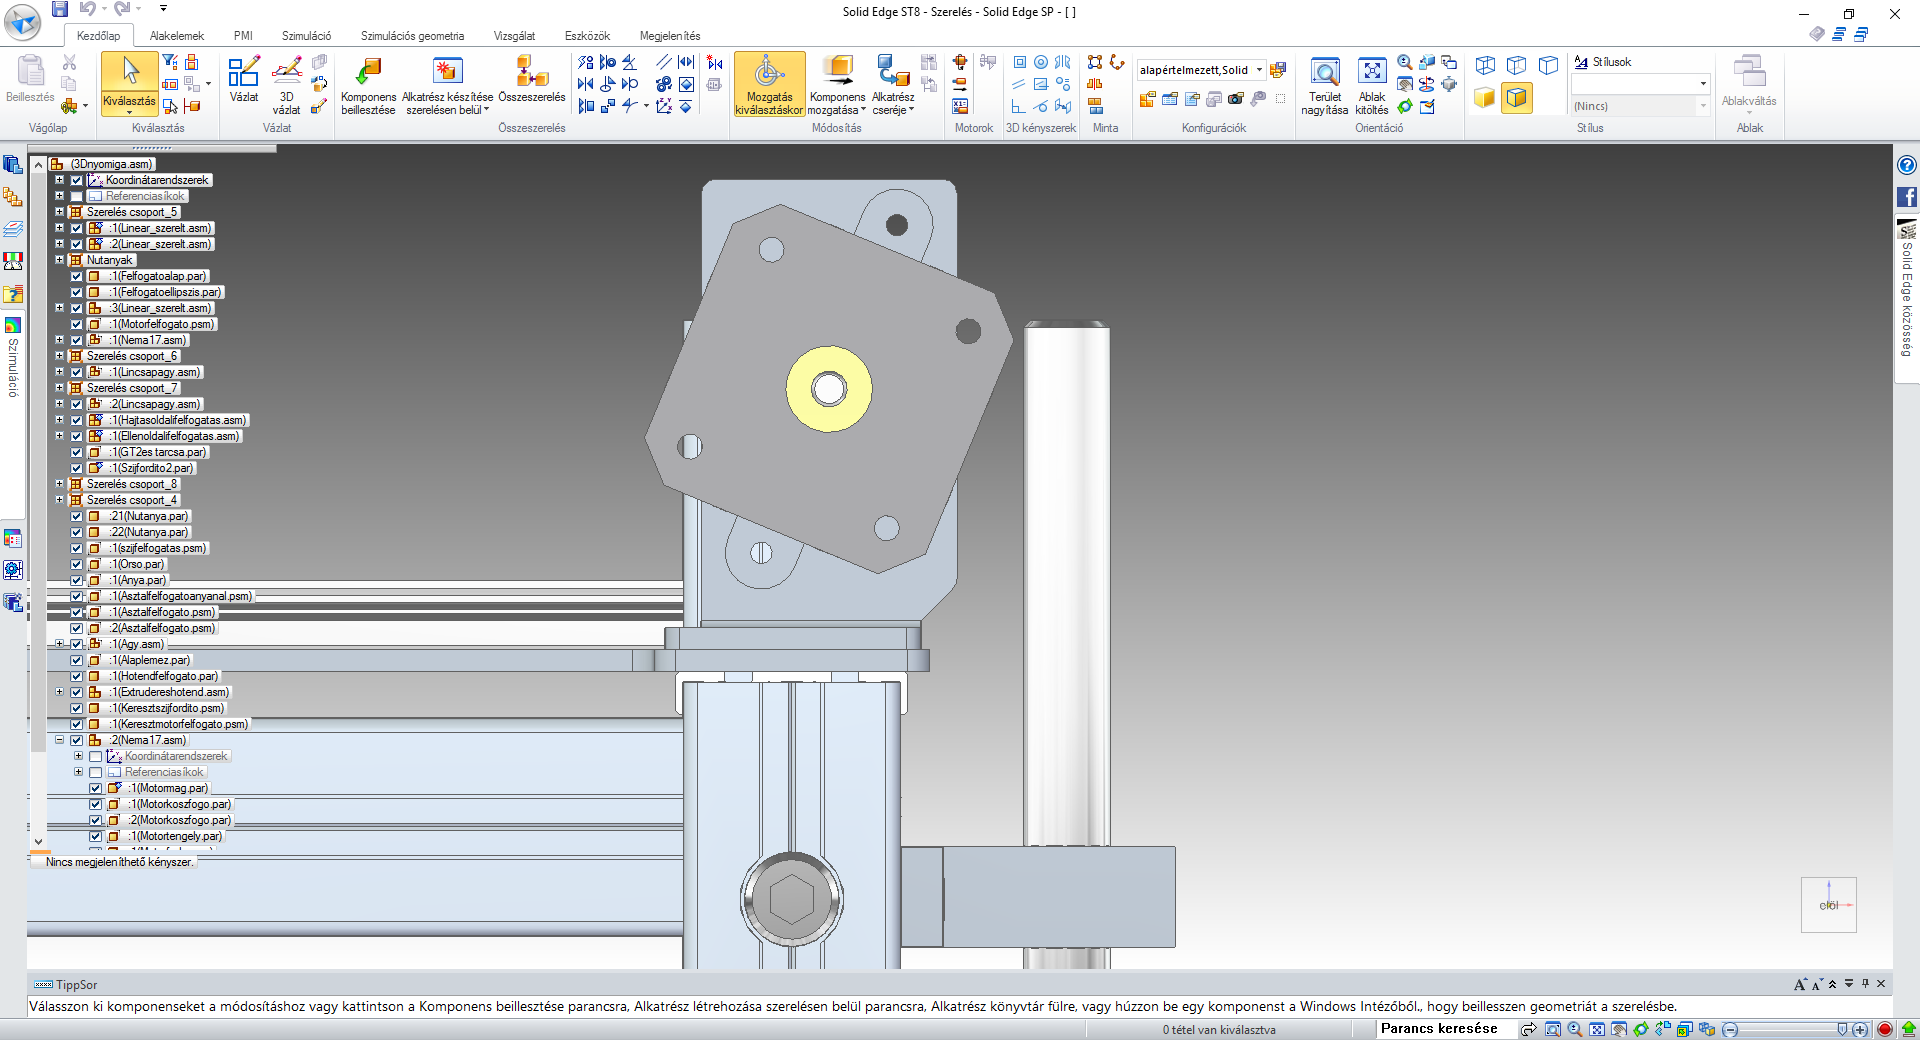Open the Vizsgálat ribbon tab
This screenshot has height=1040, width=1920.
coord(514,36)
